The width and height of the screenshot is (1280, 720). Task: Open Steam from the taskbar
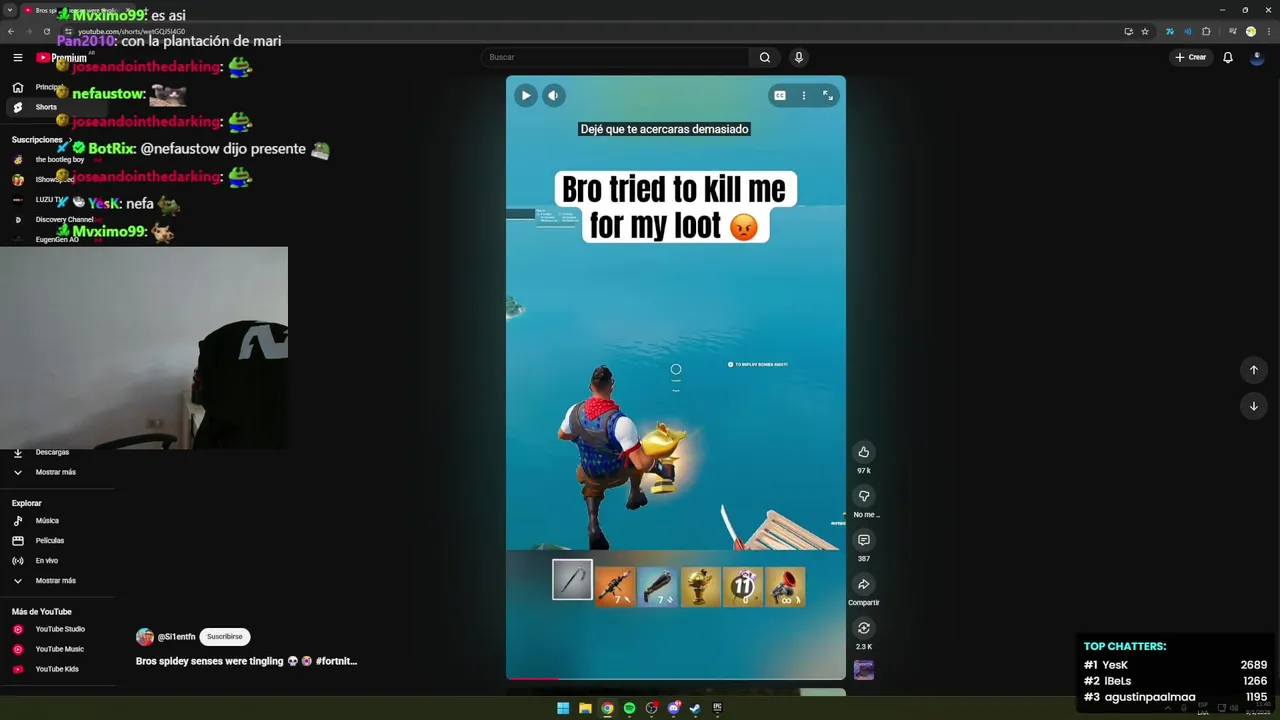(x=695, y=708)
